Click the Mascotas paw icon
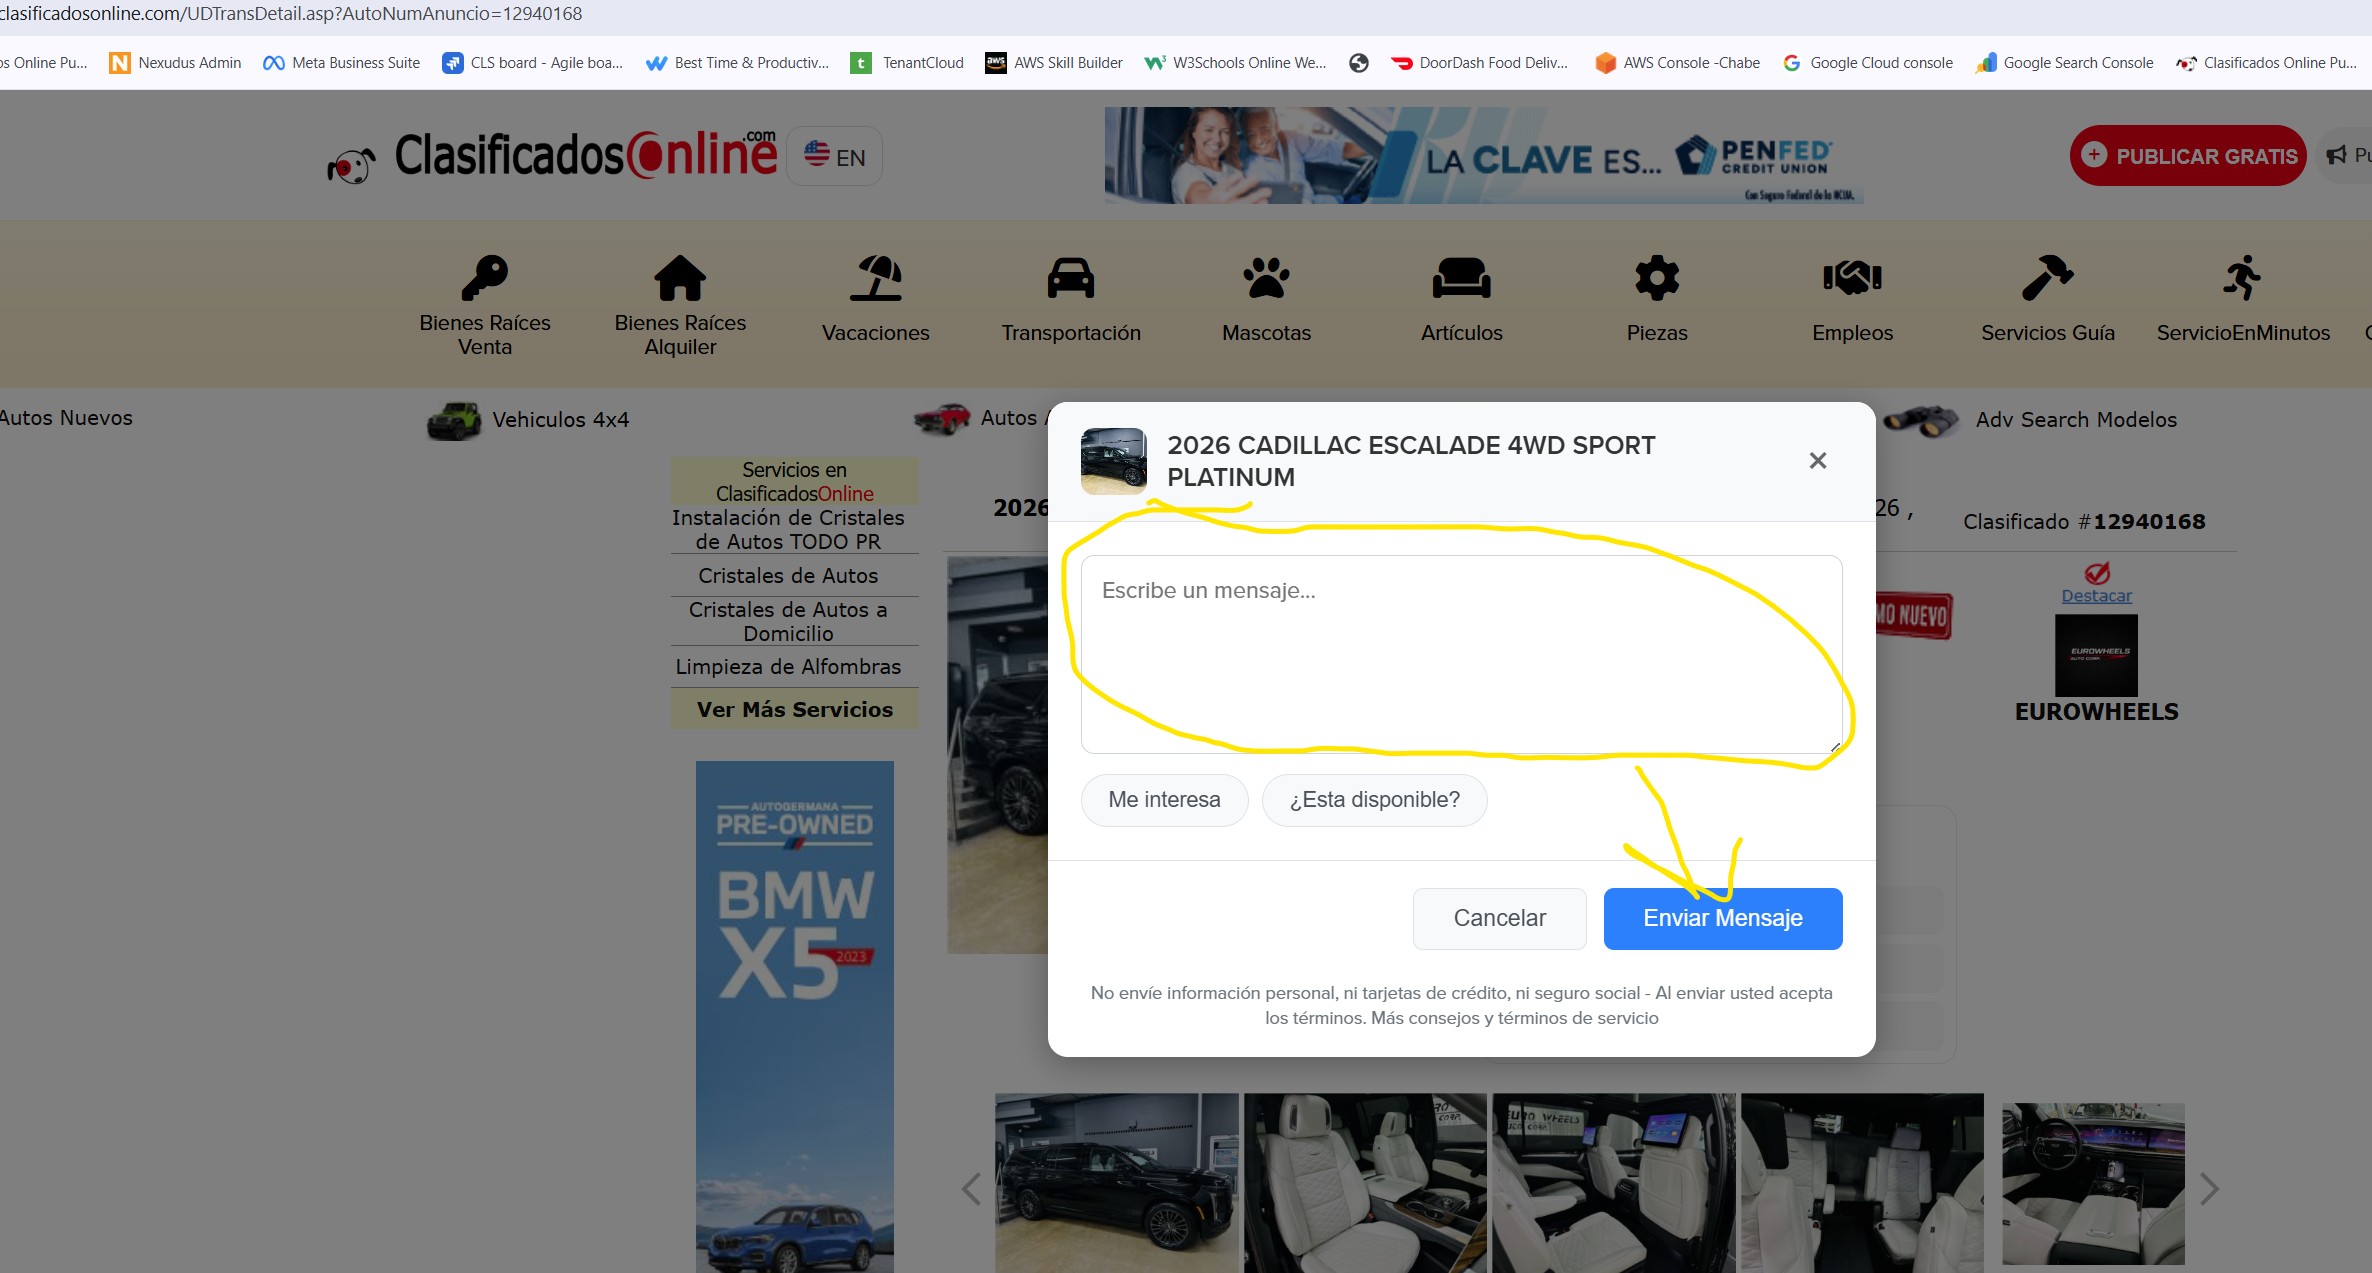The image size is (2372, 1273). tap(1266, 278)
